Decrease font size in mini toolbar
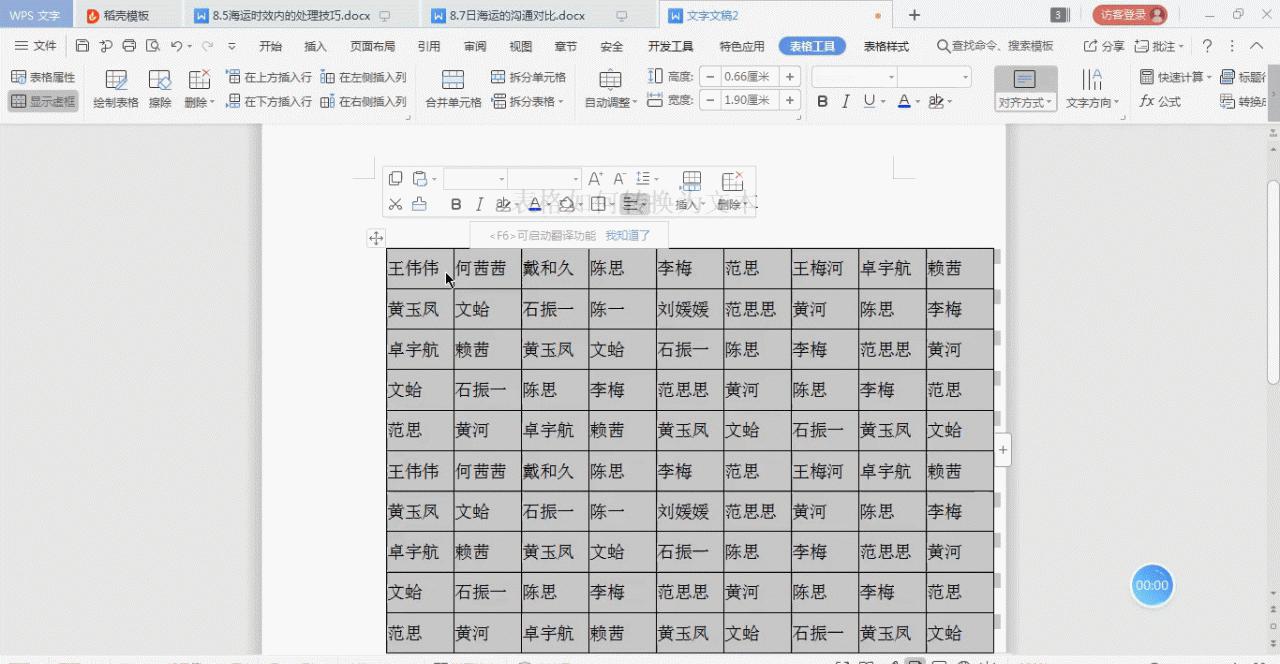Image resolution: width=1280 pixels, height=664 pixels. (x=620, y=178)
